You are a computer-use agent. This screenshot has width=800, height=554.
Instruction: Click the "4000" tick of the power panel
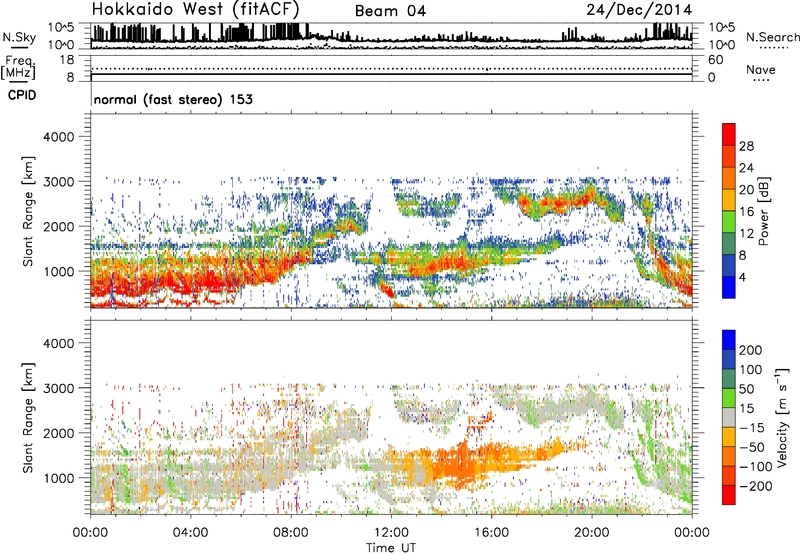click(x=59, y=137)
